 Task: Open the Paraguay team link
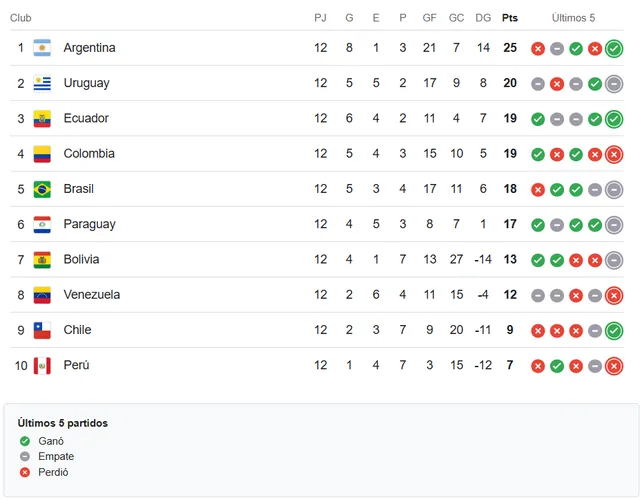[89, 224]
